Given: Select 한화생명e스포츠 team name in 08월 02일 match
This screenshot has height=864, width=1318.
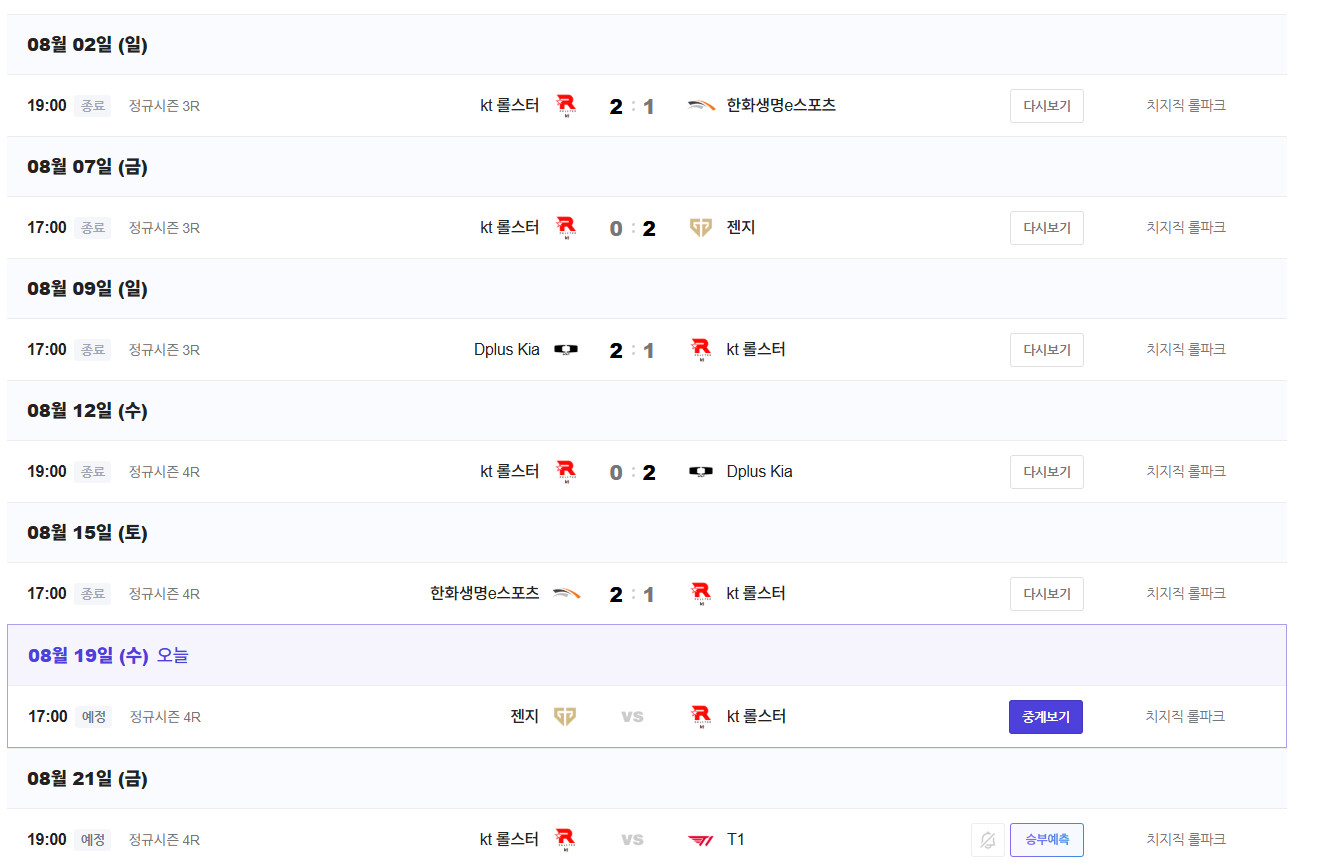Looking at the screenshot, I should coord(781,105).
